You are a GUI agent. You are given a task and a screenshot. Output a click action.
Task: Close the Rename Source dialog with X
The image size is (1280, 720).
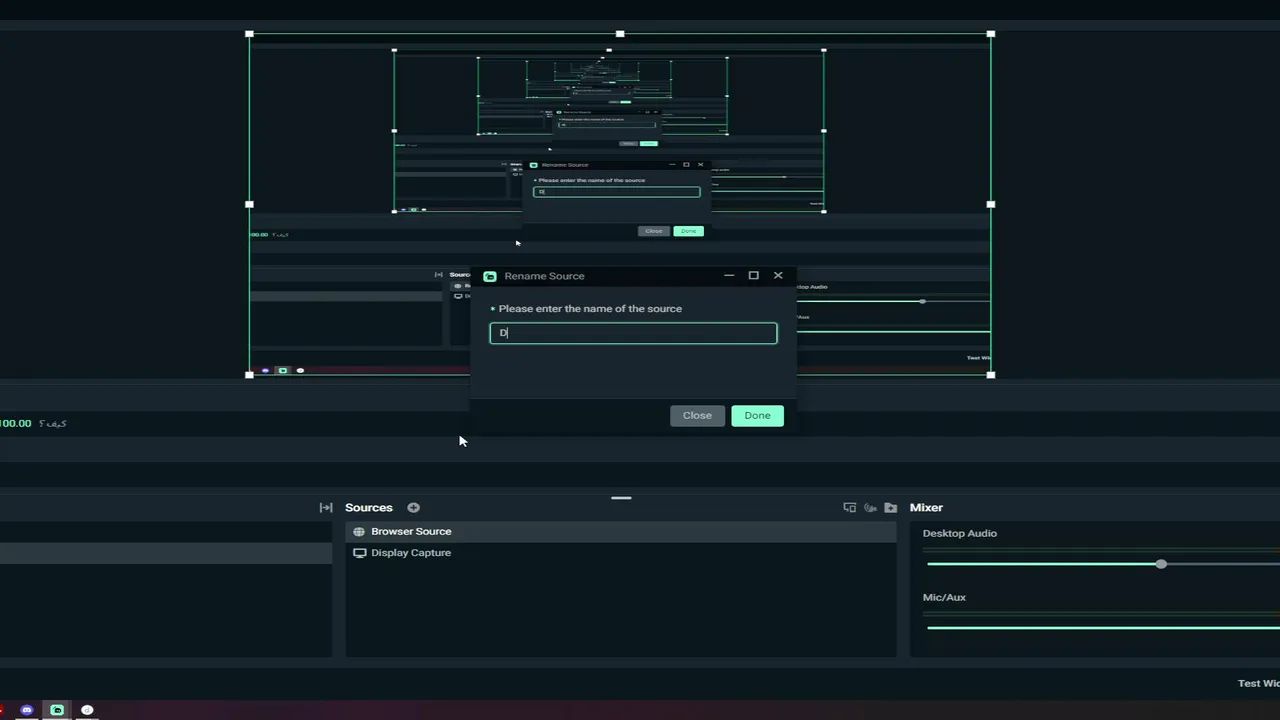(778, 275)
